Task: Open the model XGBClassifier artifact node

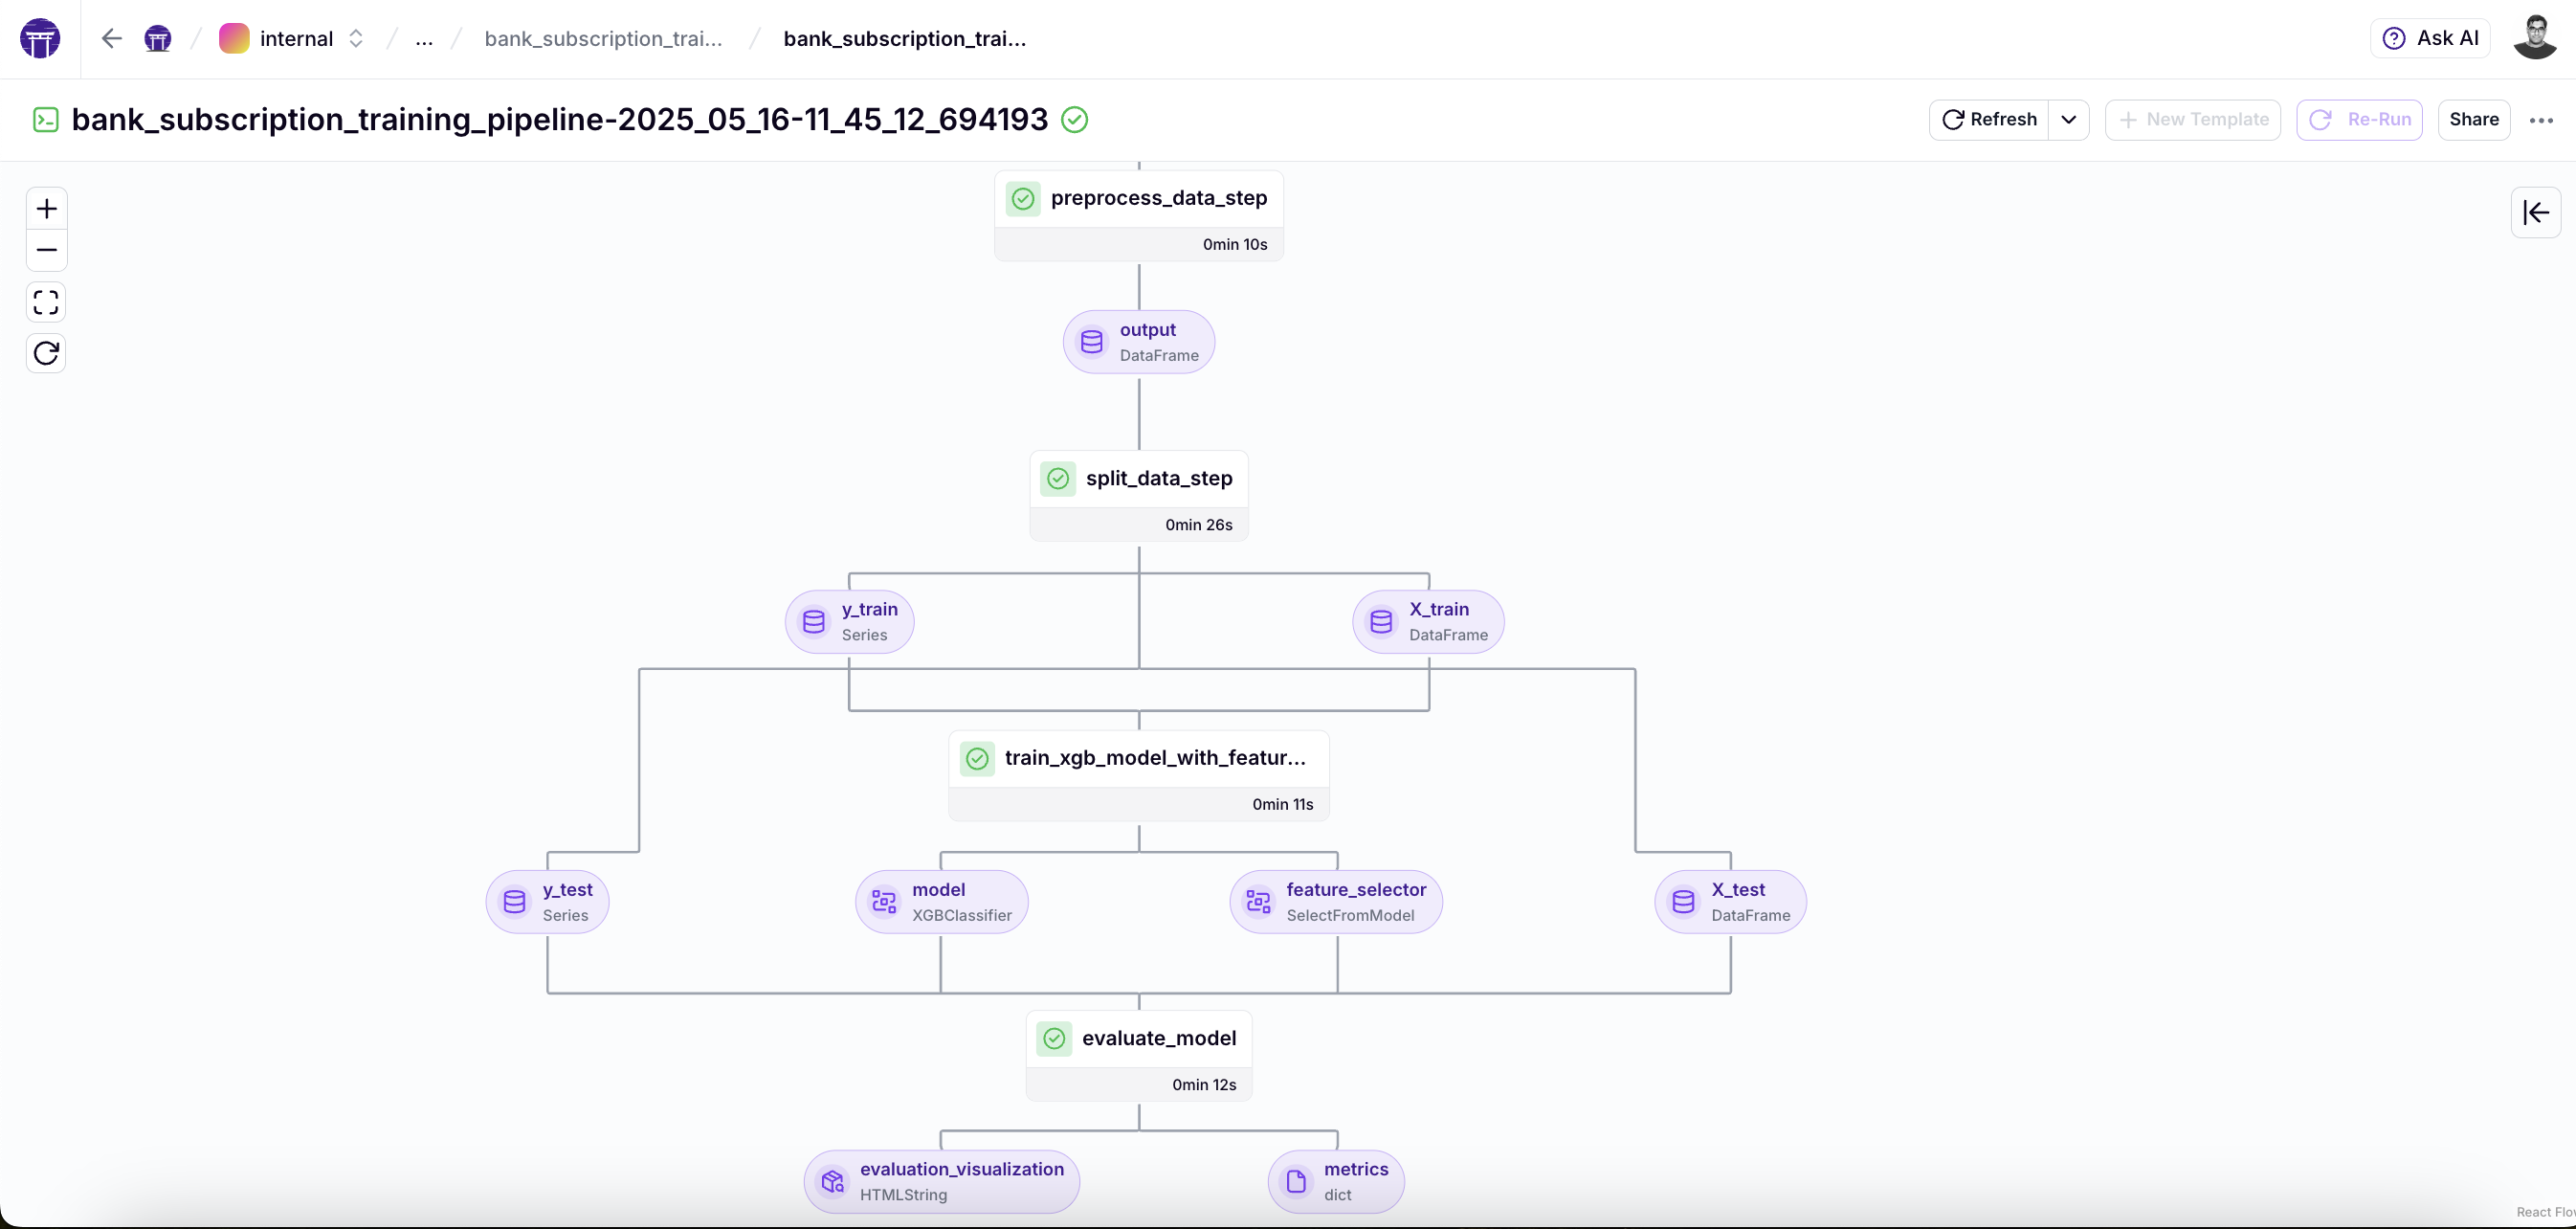Action: 941,901
